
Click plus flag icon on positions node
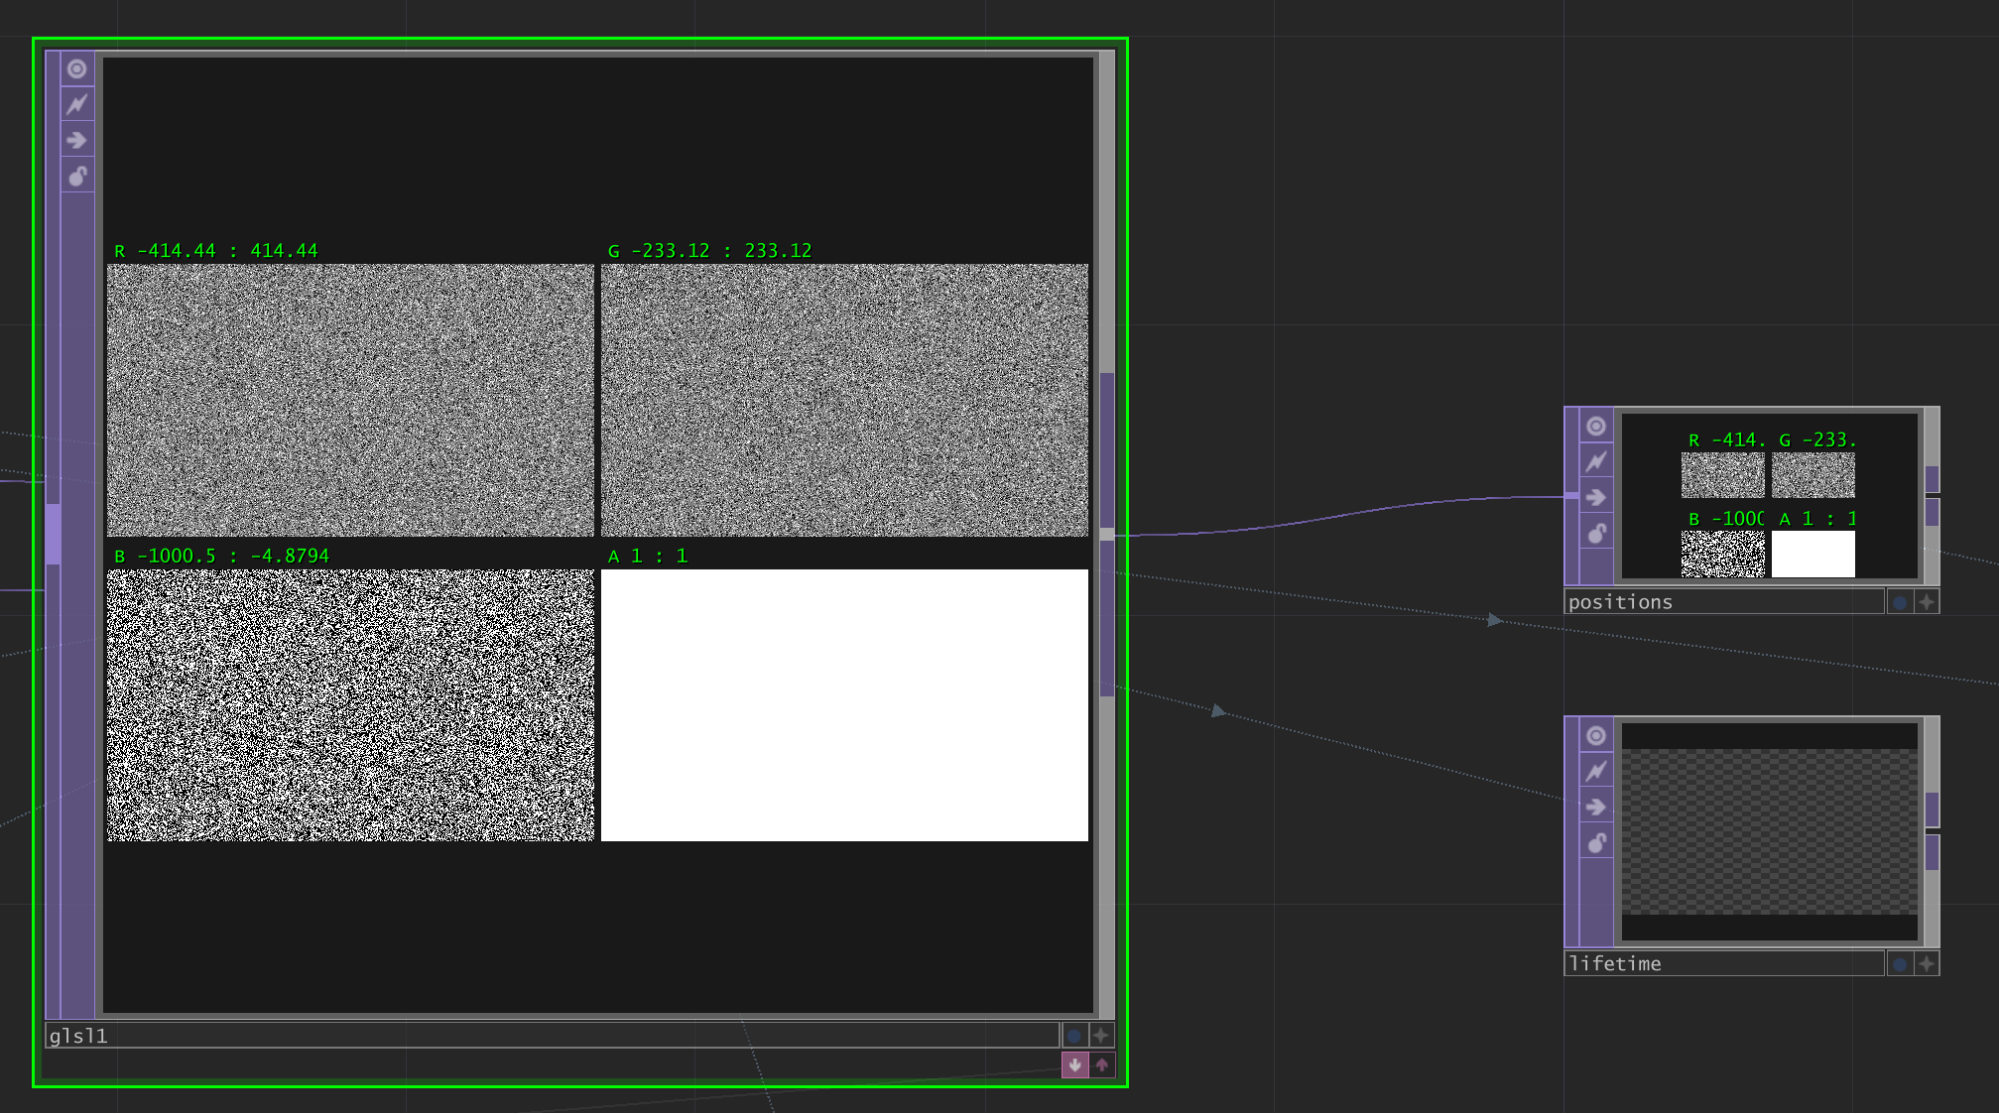(x=1927, y=602)
